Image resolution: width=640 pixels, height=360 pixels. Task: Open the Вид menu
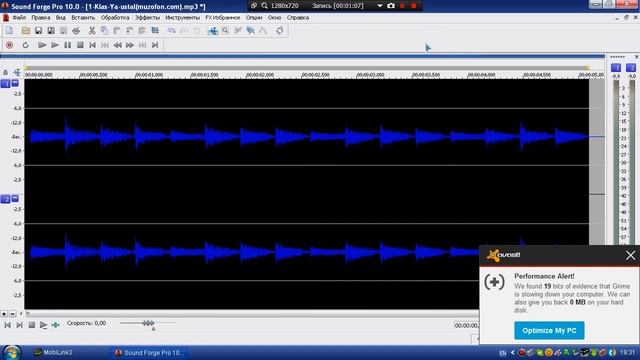pos(60,18)
